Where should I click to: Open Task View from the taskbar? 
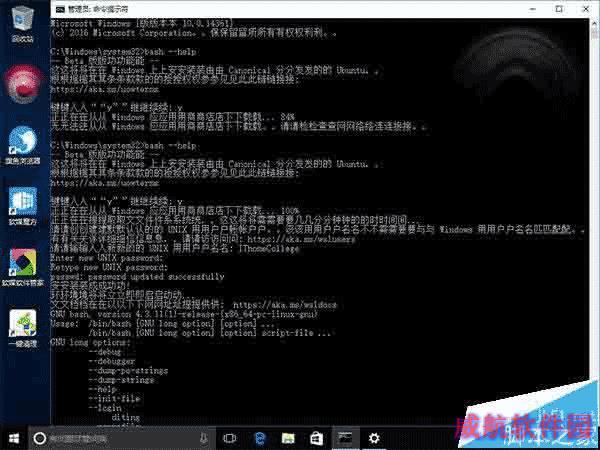[x=230, y=438]
